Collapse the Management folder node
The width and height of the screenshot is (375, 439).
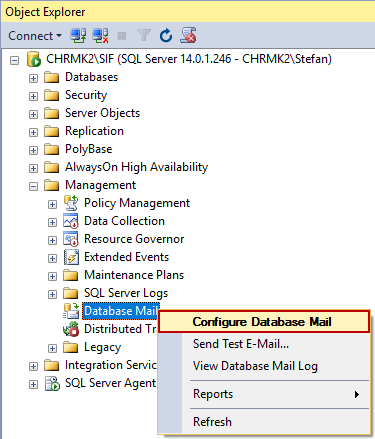(33, 186)
